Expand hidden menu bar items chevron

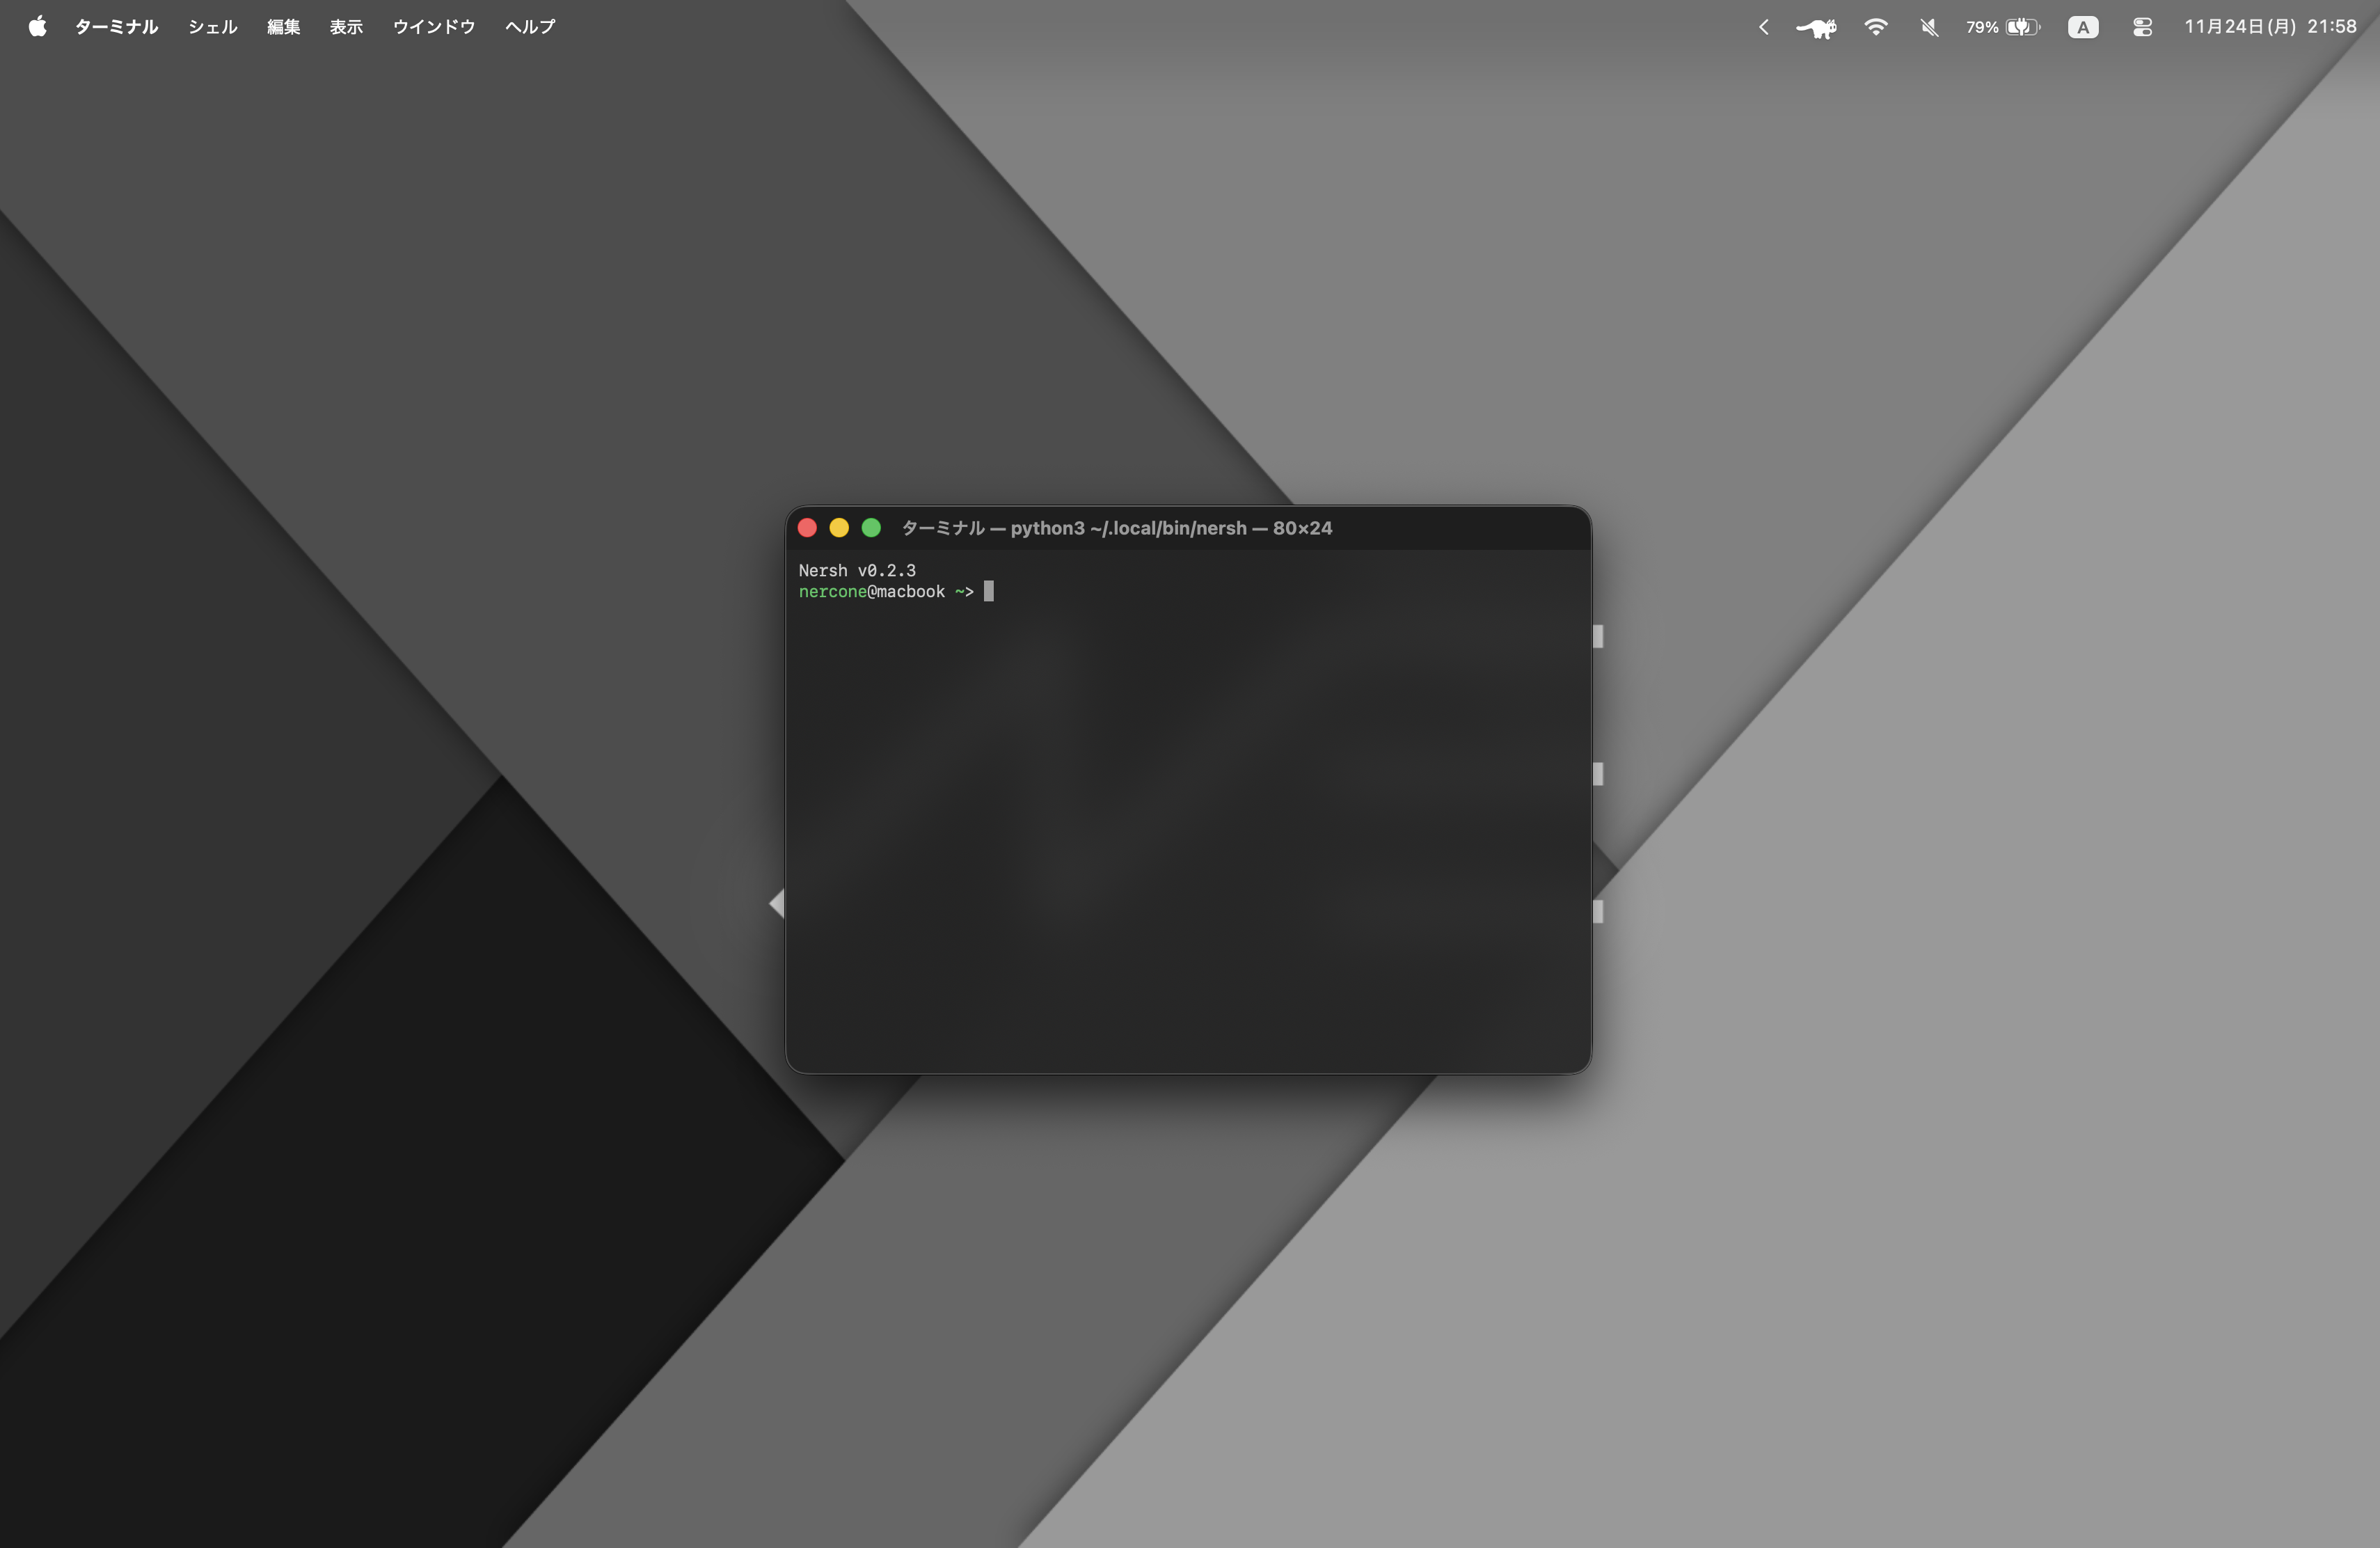pos(1764,27)
